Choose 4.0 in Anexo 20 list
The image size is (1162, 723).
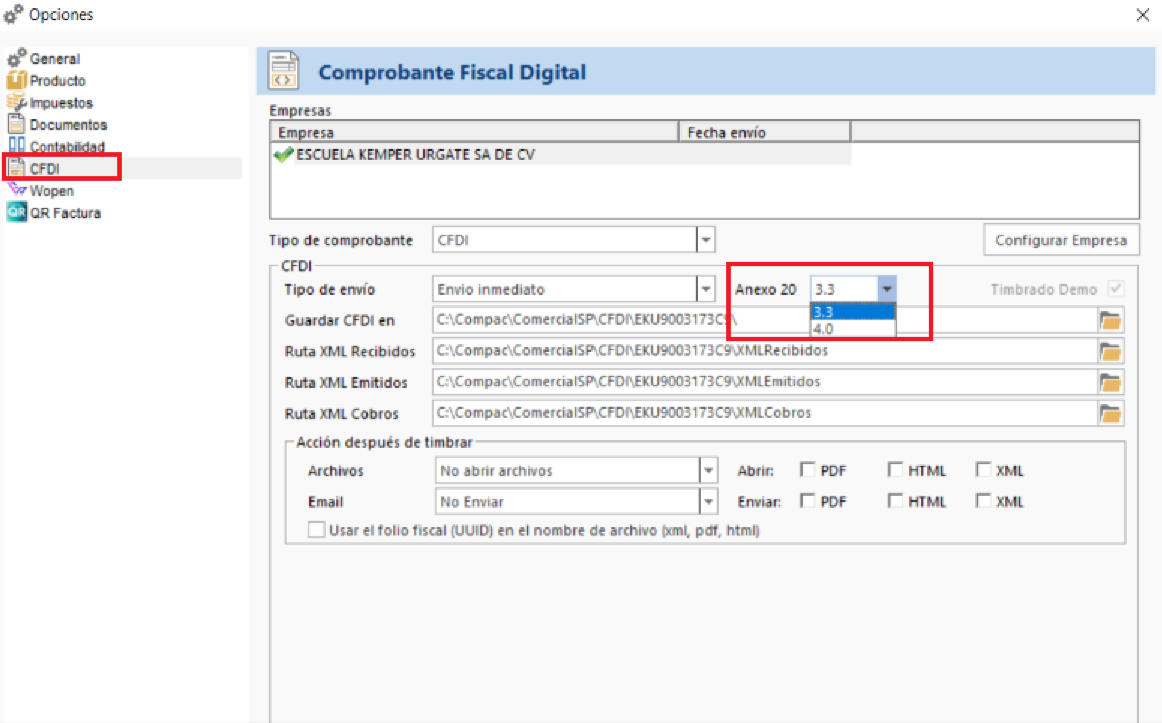tap(853, 328)
